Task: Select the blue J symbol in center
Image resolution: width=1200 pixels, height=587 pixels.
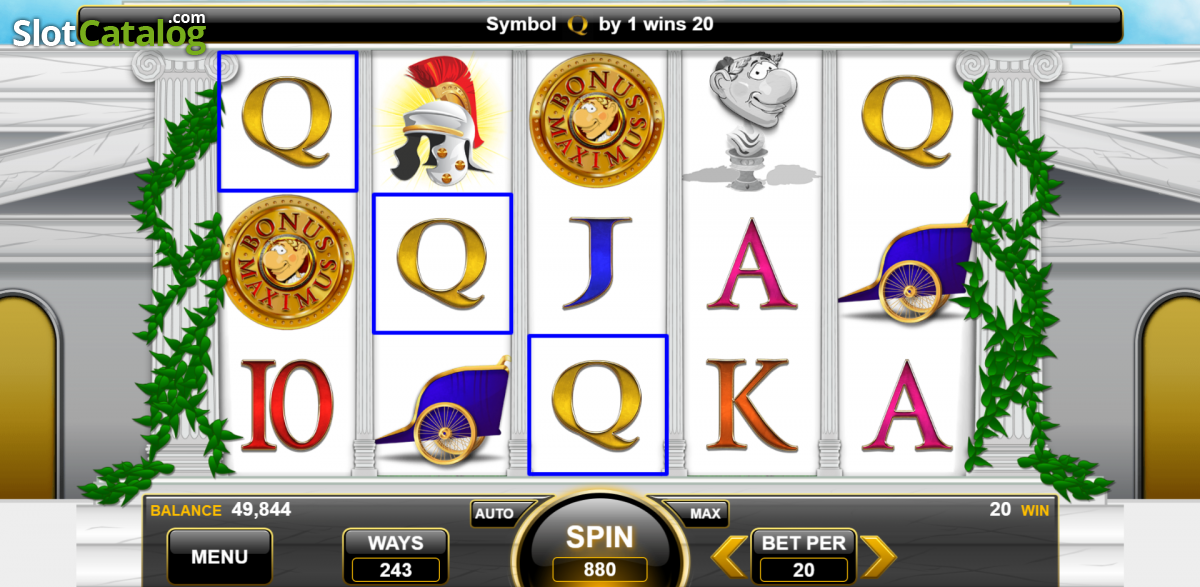Action: click(597, 264)
